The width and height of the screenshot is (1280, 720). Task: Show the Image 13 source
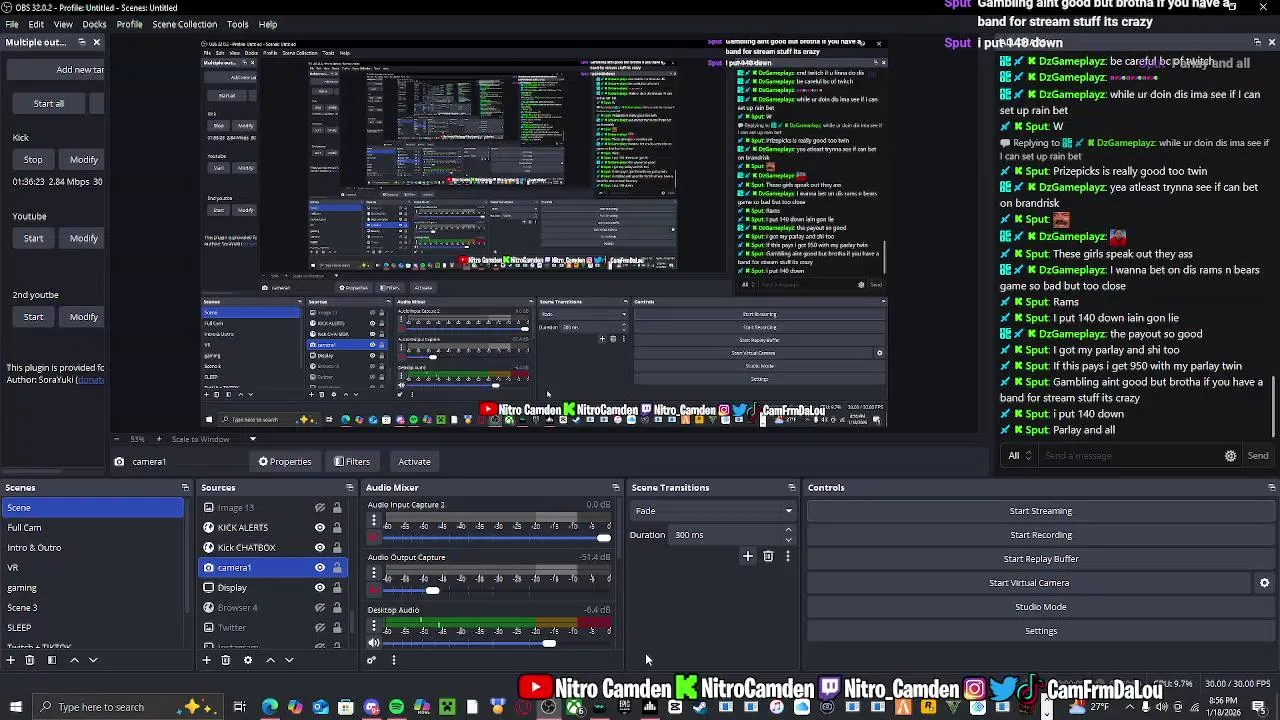pos(320,508)
